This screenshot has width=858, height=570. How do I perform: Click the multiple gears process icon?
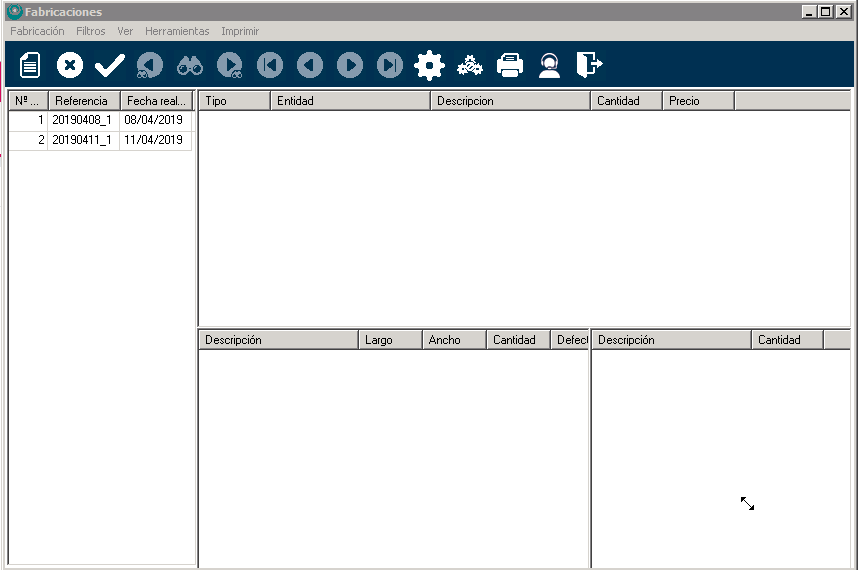click(x=470, y=66)
